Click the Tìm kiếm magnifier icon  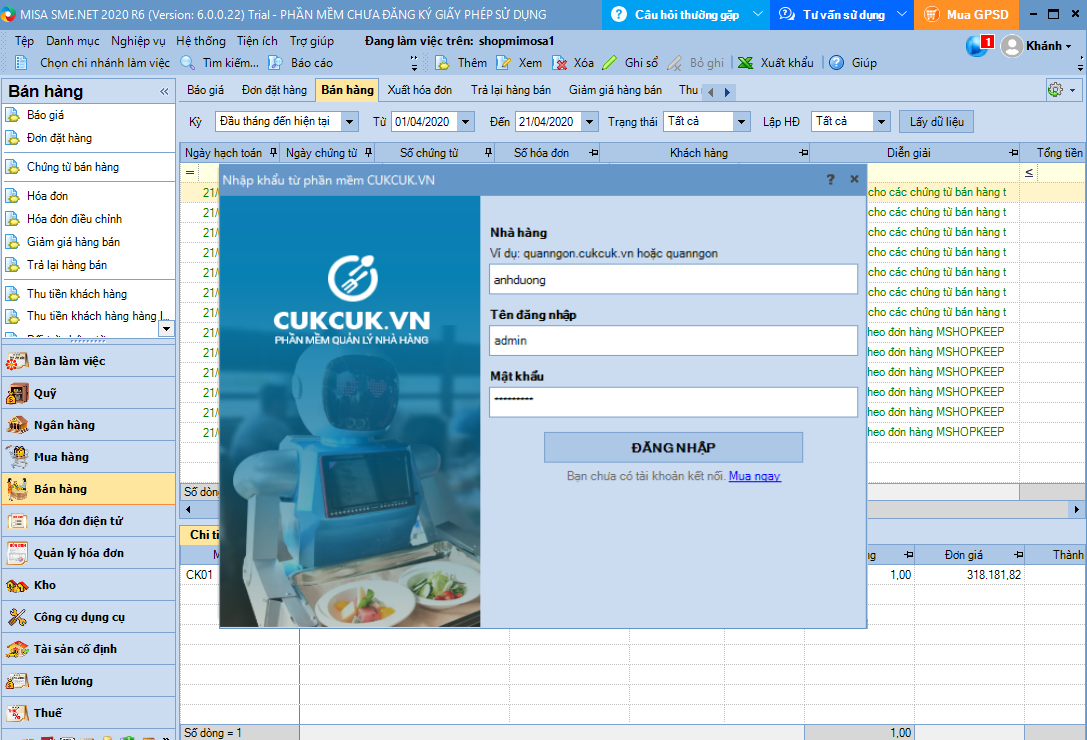[187, 63]
